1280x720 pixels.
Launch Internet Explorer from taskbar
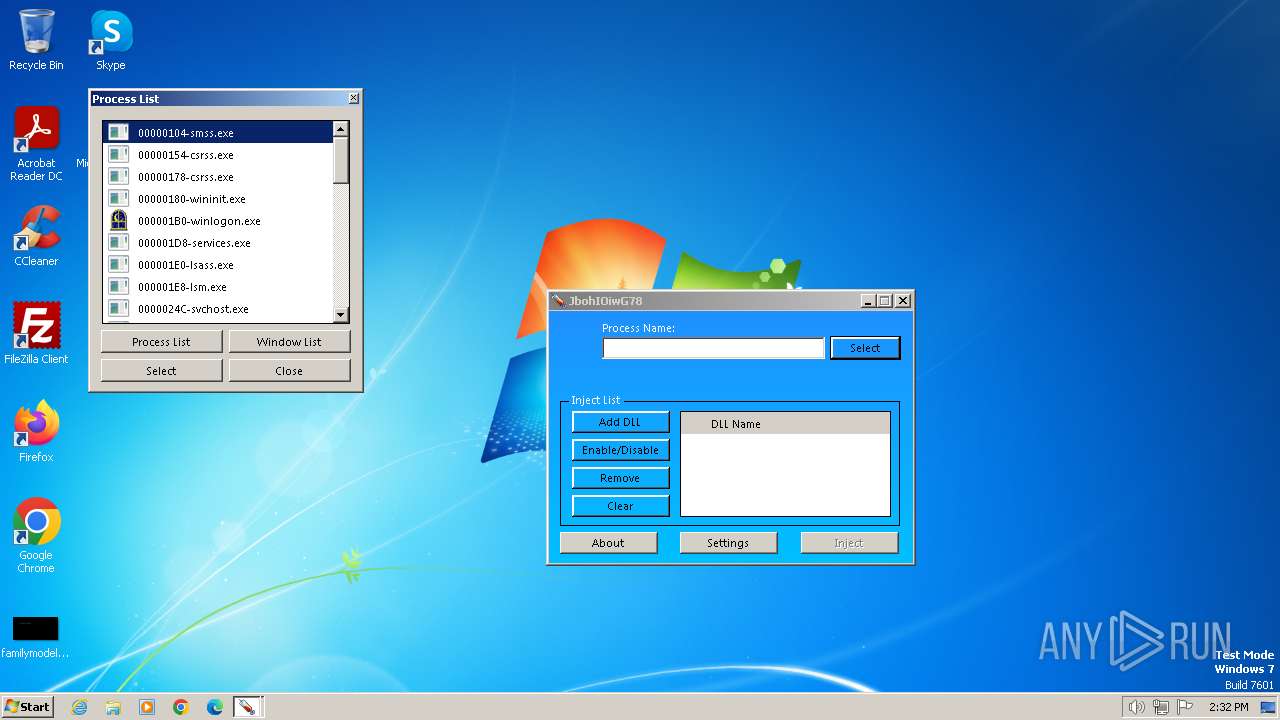pos(79,707)
